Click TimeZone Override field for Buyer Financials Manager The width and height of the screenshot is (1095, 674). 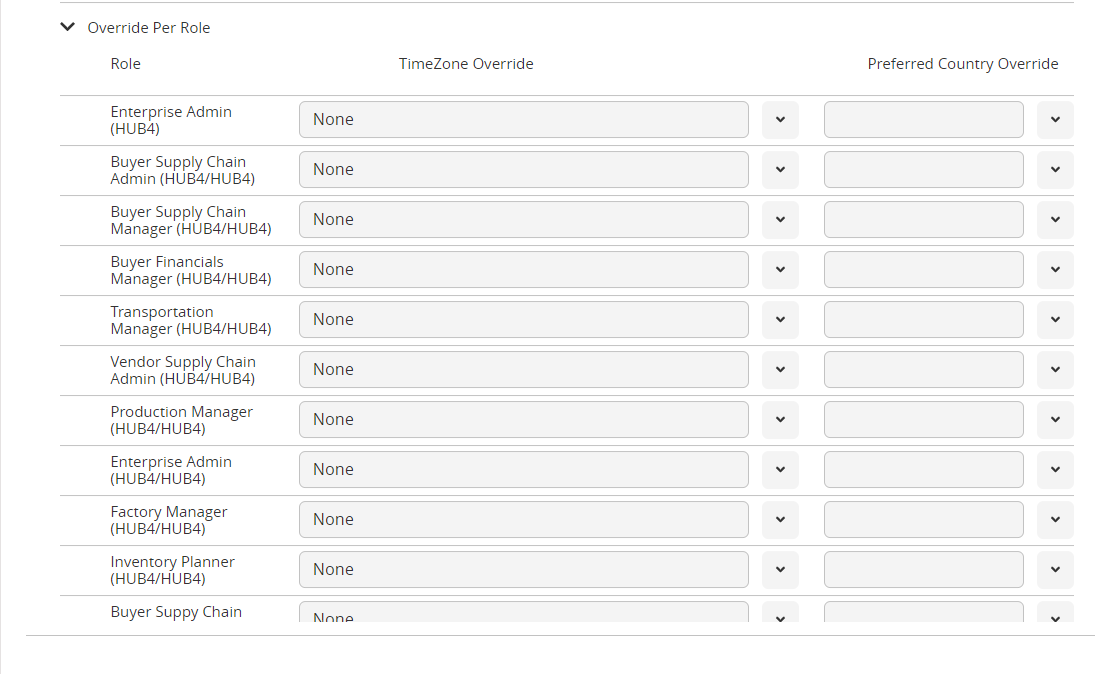pos(523,270)
